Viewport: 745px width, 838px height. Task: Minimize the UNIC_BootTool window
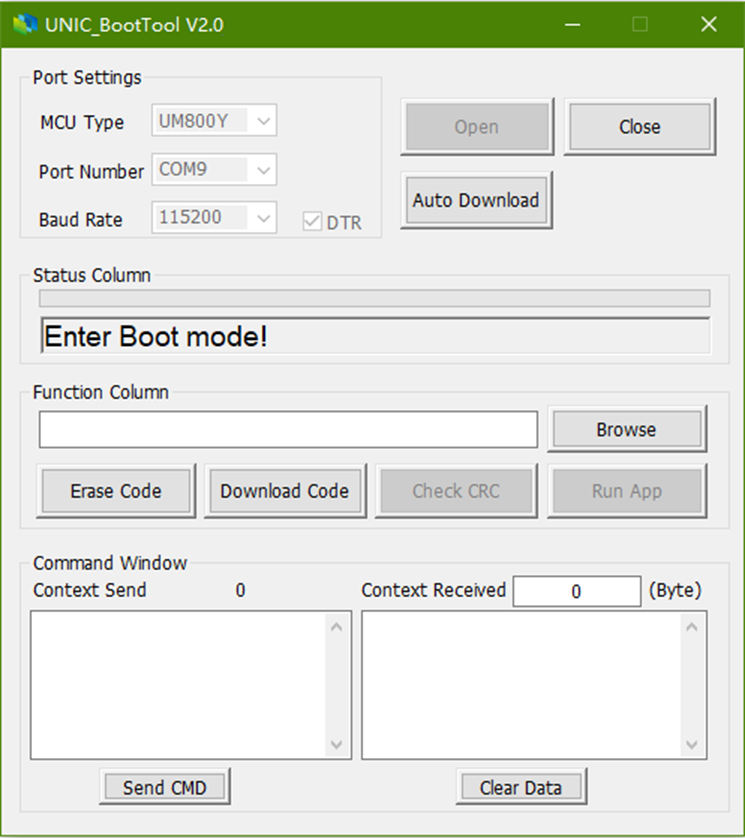coord(573,25)
